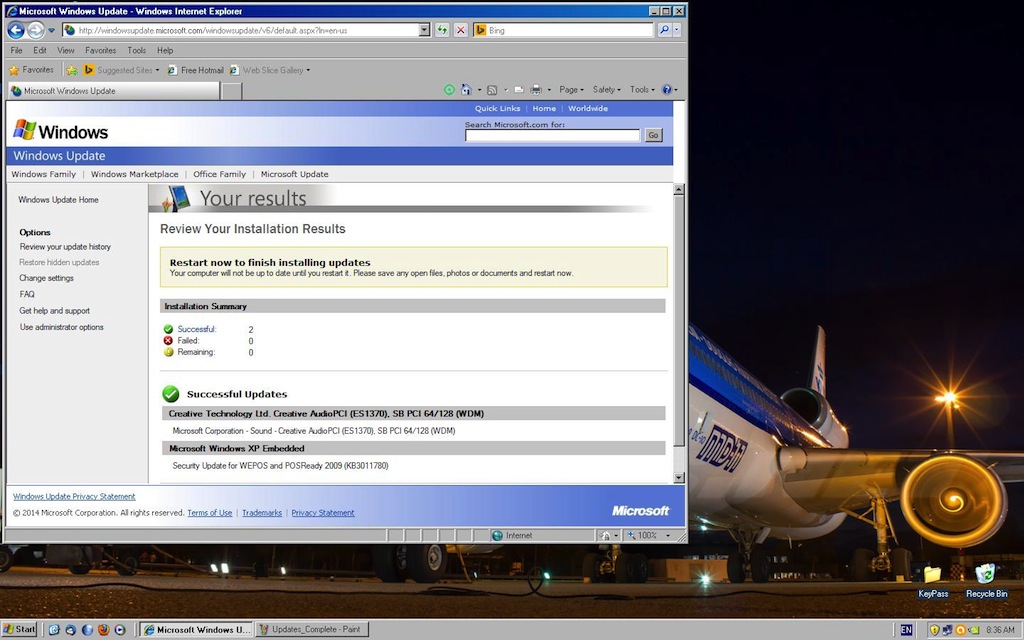Click the Start button on taskbar
1024x640 pixels.
click(20, 630)
